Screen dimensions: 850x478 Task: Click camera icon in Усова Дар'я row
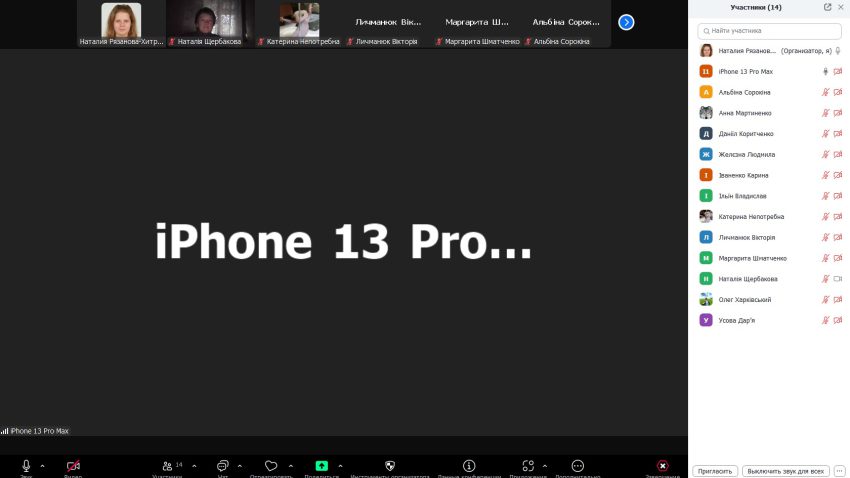pos(838,320)
